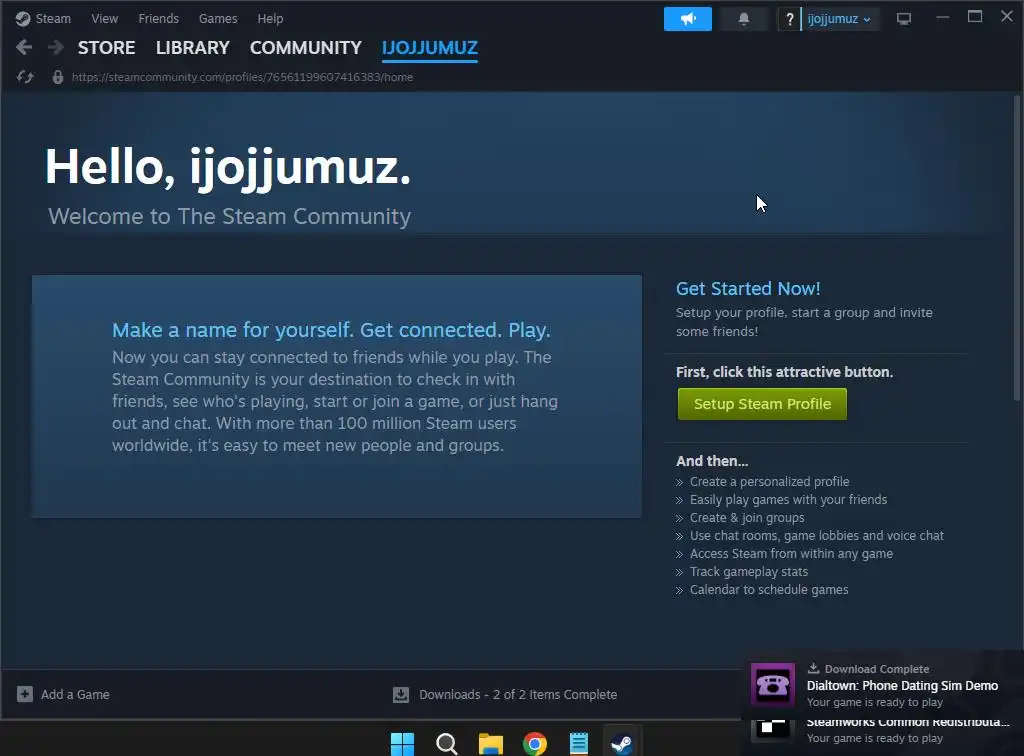Viewport: 1024px width, 756px height.
Task: Click the steamcommunity profile URL address
Action: click(242, 77)
